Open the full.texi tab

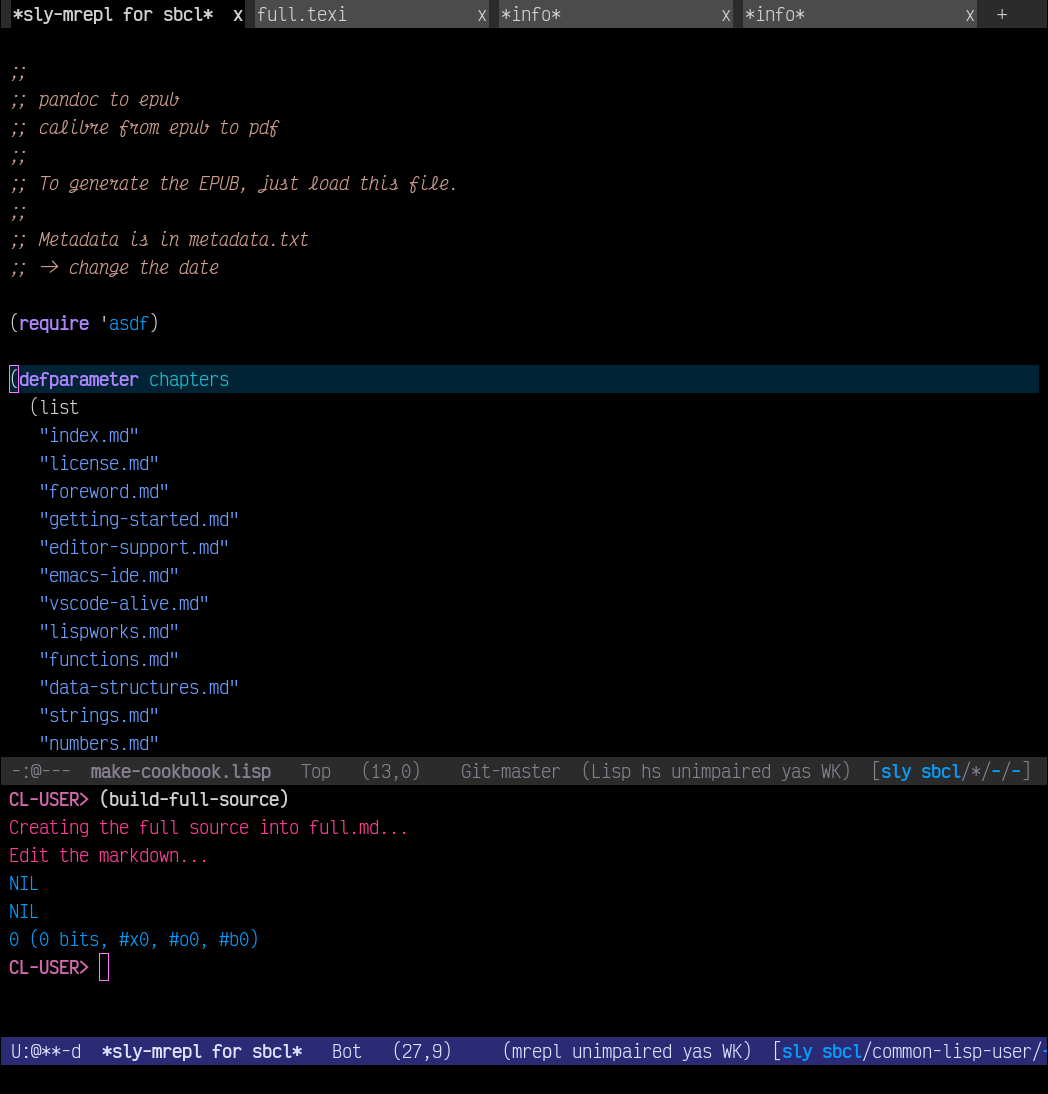tap(301, 15)
